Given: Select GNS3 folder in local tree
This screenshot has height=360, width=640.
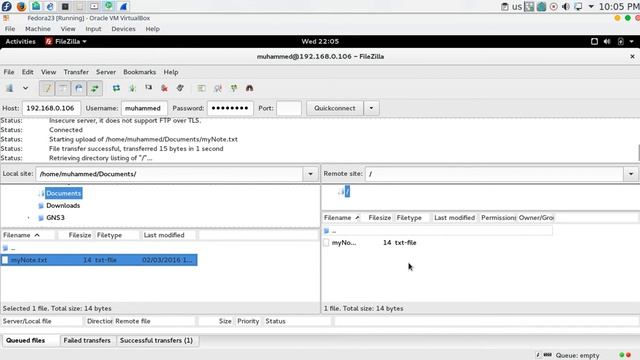Looking at the screenshot, I should [55, 218].
